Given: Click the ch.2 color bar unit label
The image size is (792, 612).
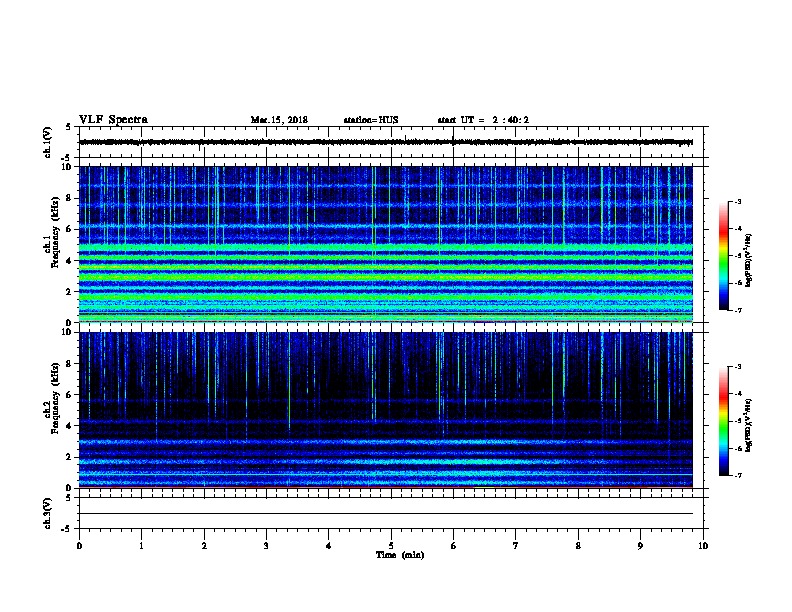Looking at the screenshot, I should pos(749,425).
